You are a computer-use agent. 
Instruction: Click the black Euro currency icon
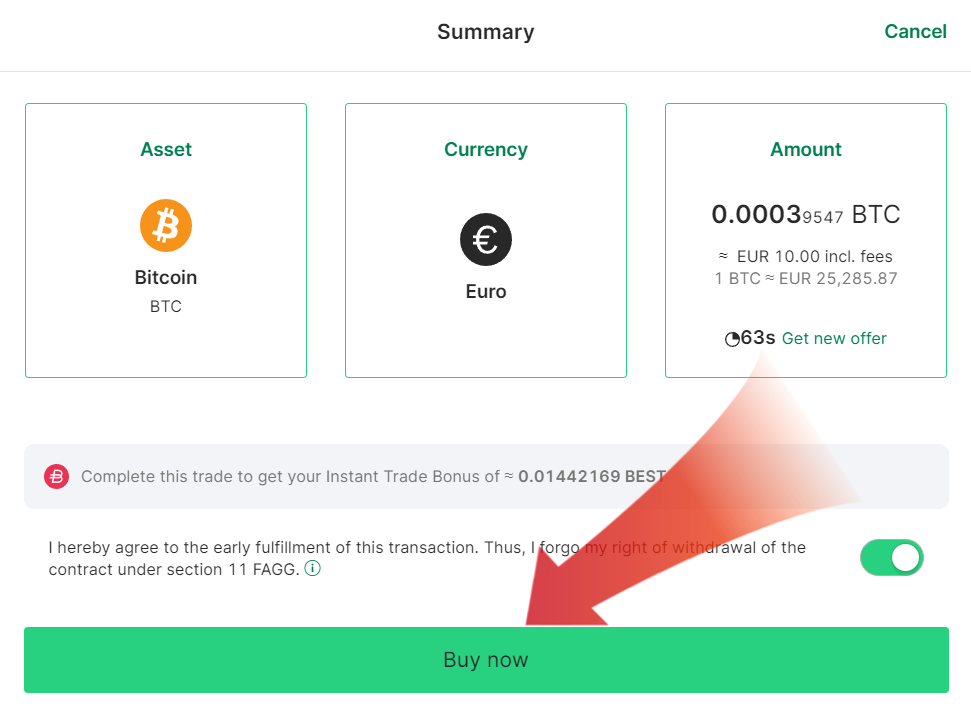click(486, 240)
